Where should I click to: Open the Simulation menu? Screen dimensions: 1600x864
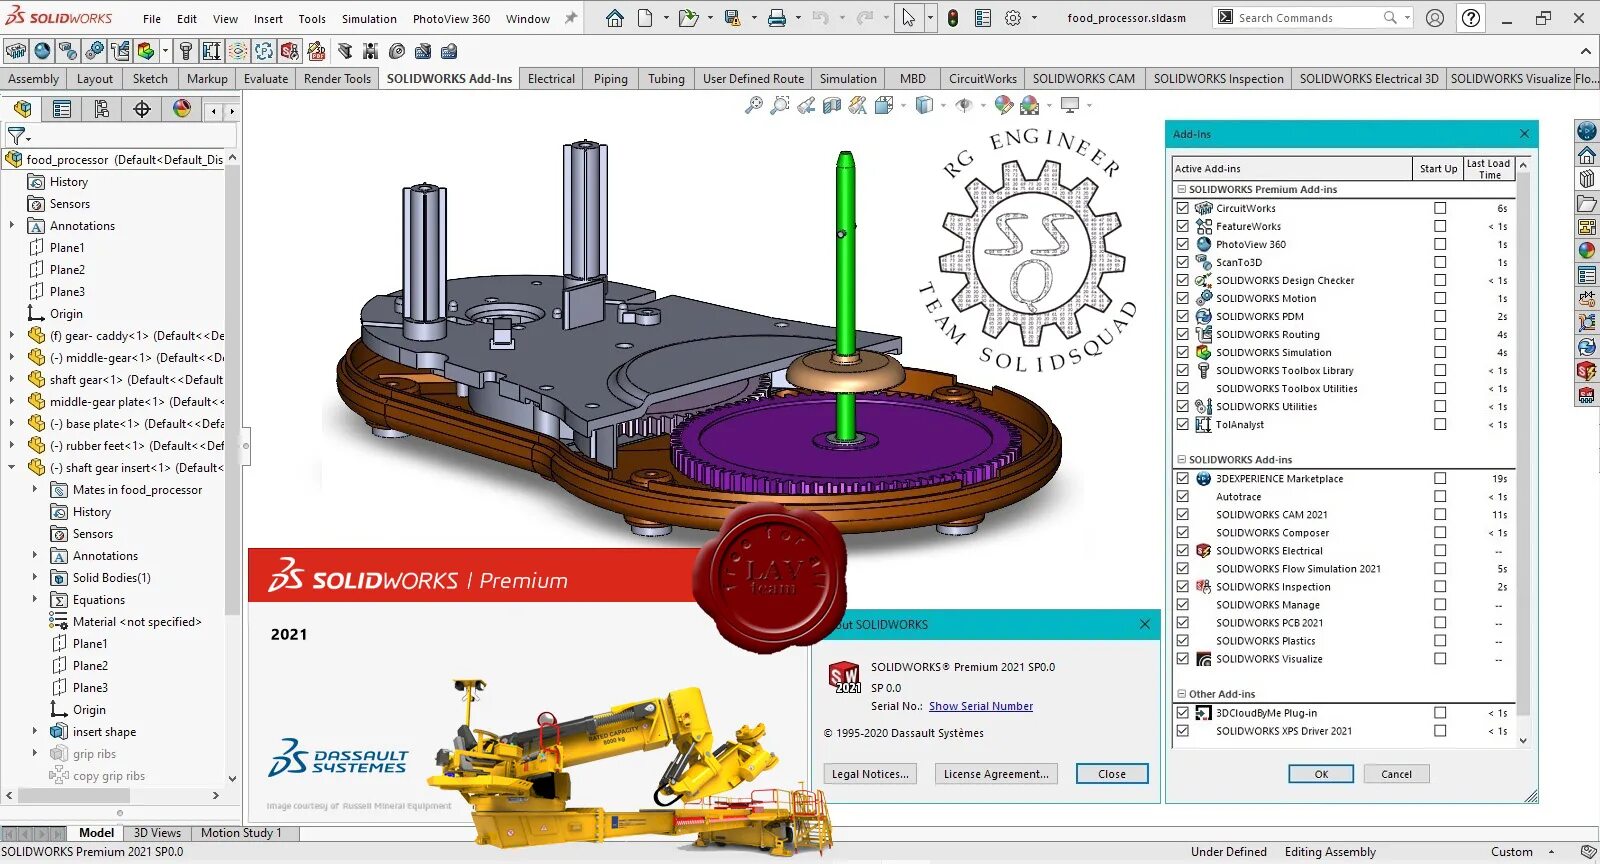(x=369, y=18)
